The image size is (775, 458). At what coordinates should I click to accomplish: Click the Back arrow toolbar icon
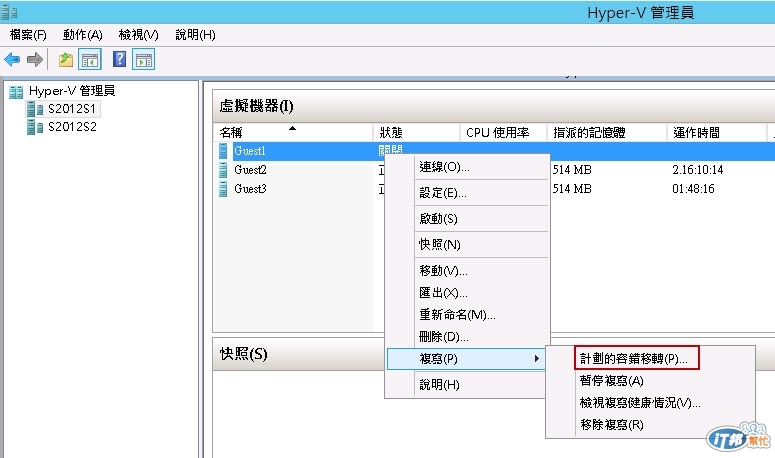click(x=12, y=60)
